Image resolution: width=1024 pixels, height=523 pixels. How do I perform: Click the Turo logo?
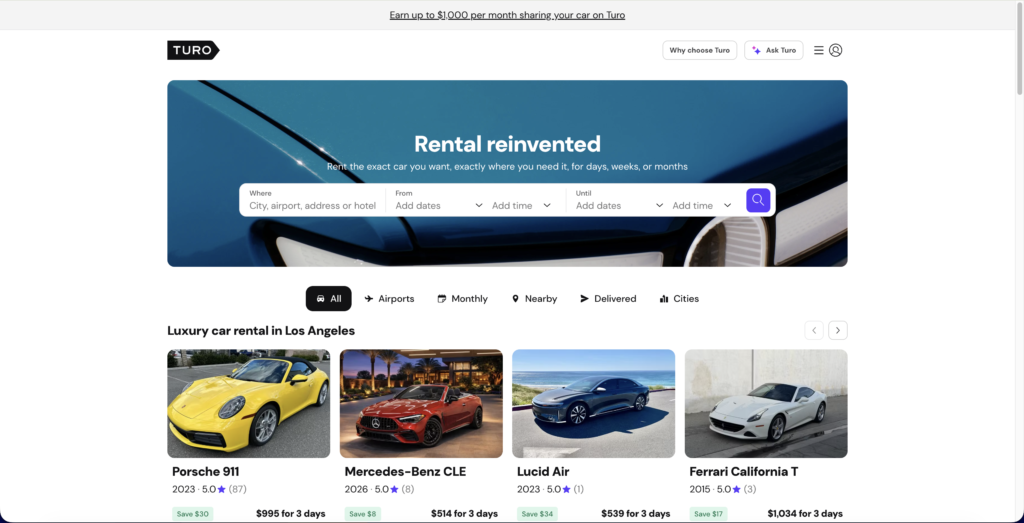coord(193,50)
